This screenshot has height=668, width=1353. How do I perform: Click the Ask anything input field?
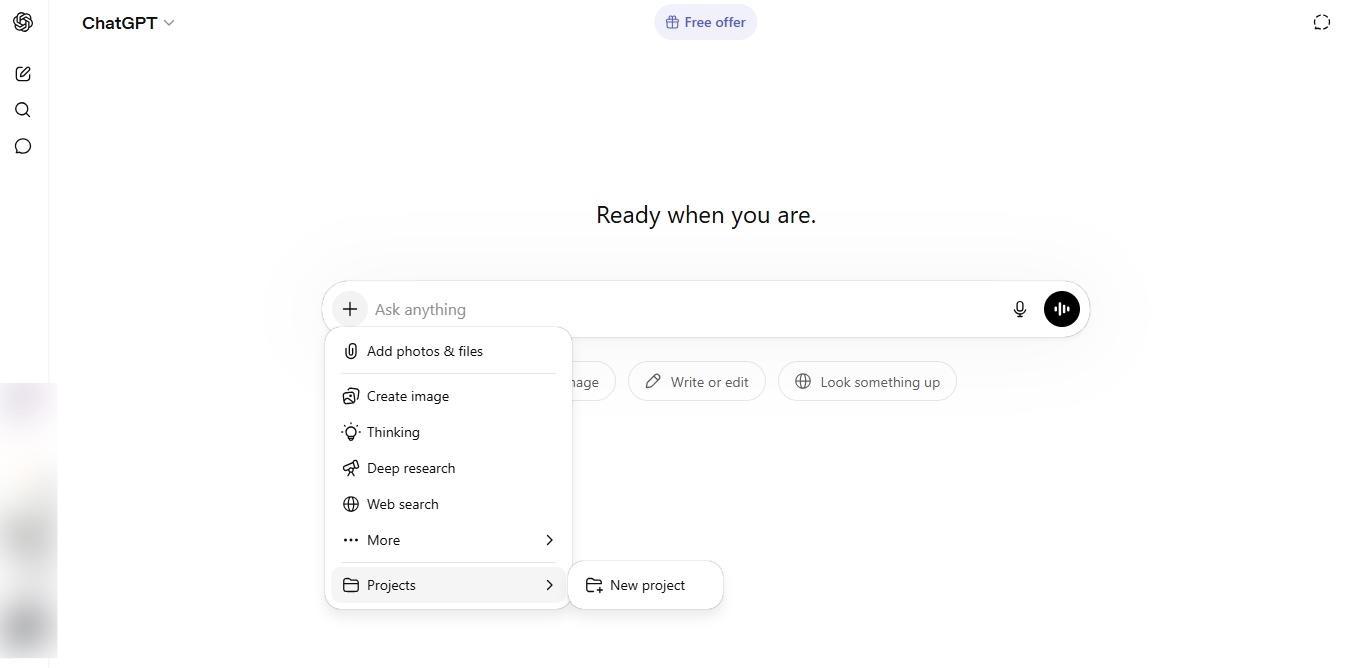[686, 309]
